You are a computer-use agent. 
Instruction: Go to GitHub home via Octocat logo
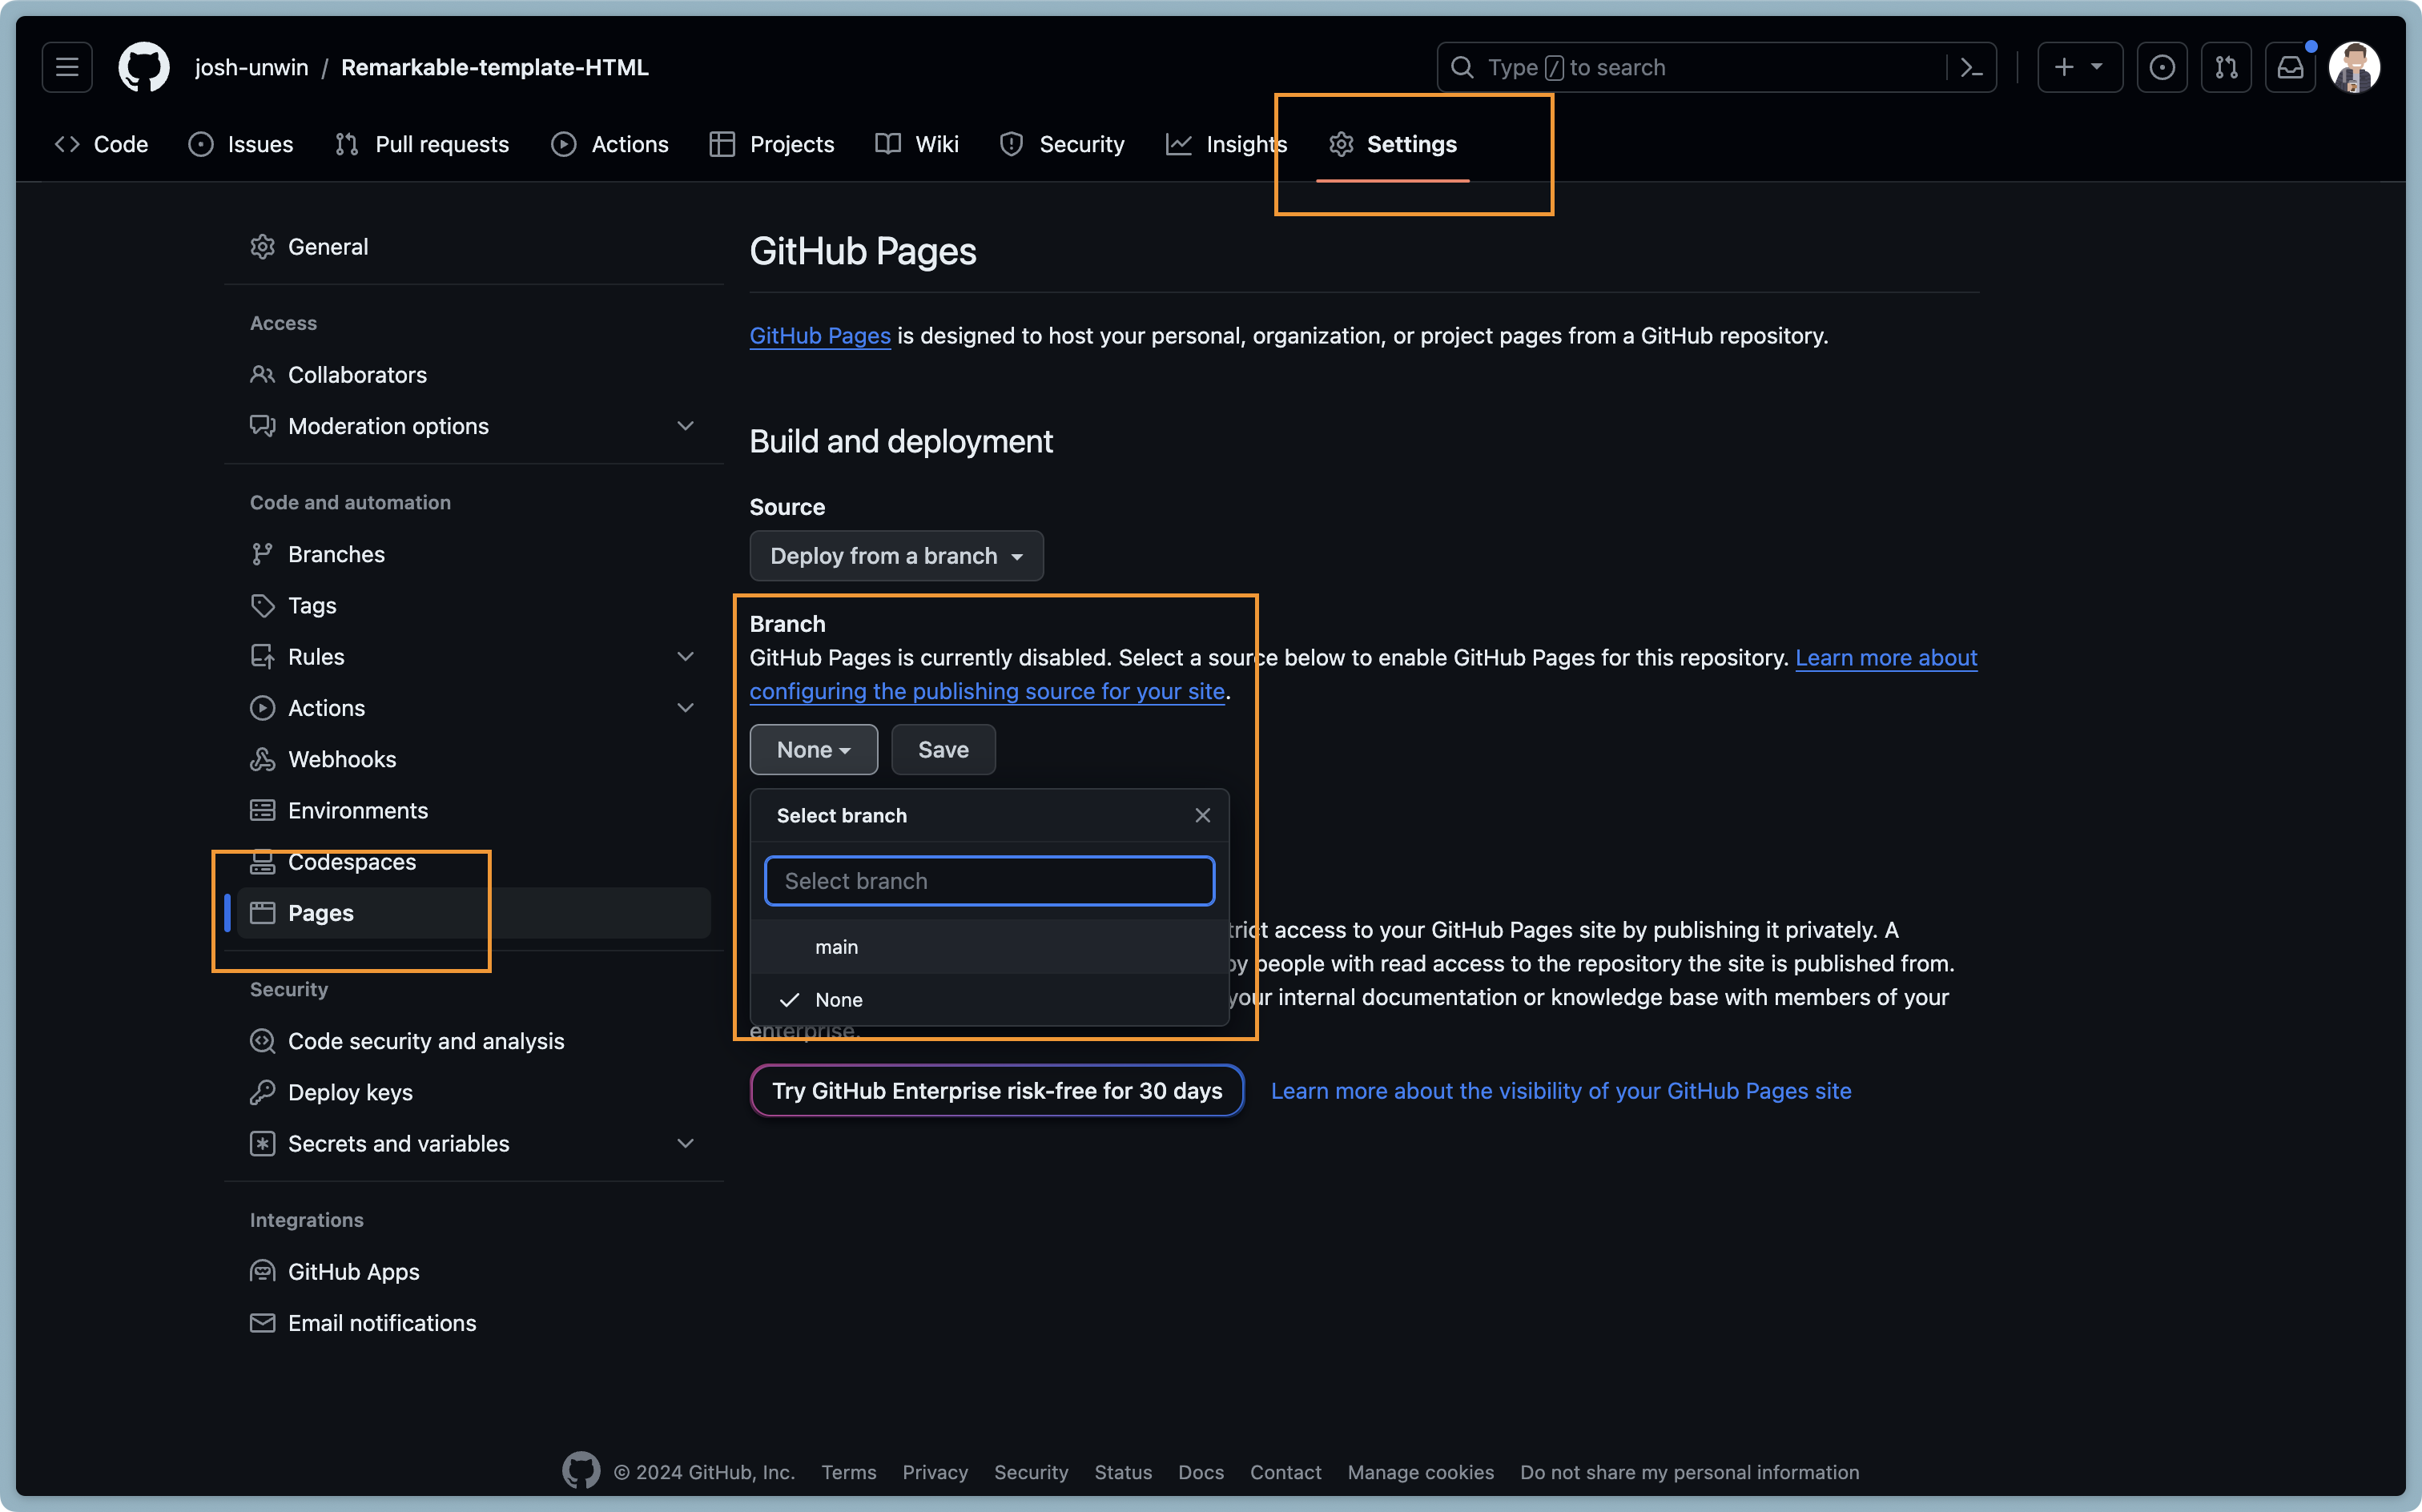coord(144,67)
